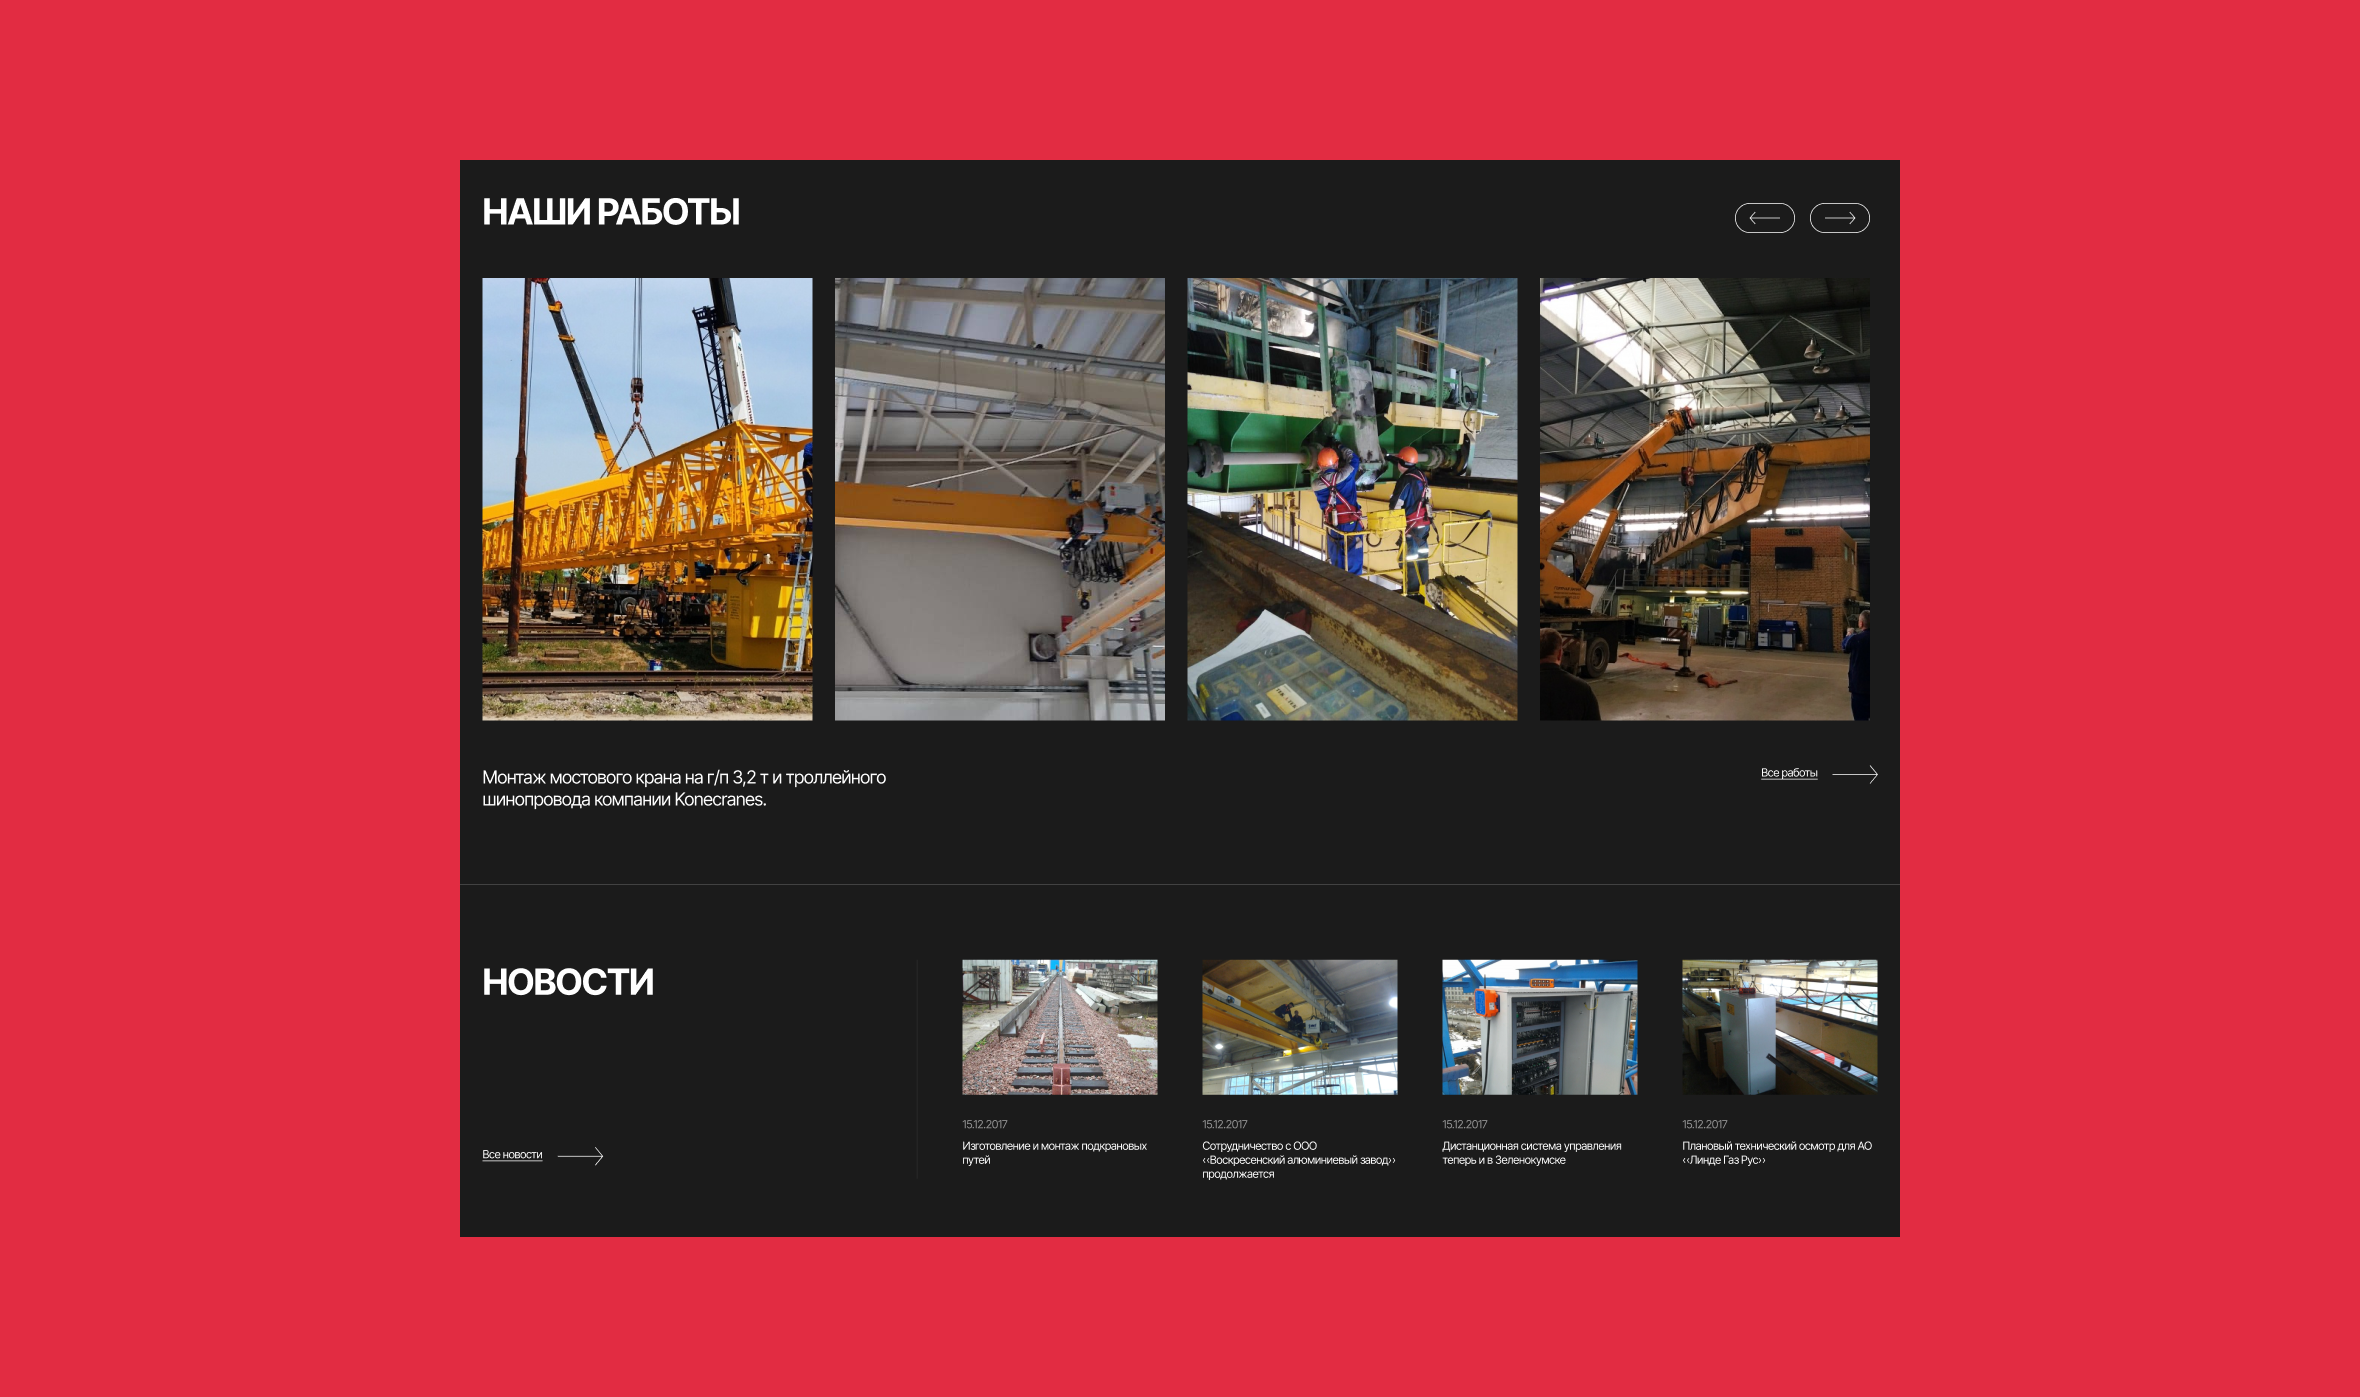Open the white cabinet on crane news image
Viewport: 2360px width, 1397px height.
click(1779, 1027)
